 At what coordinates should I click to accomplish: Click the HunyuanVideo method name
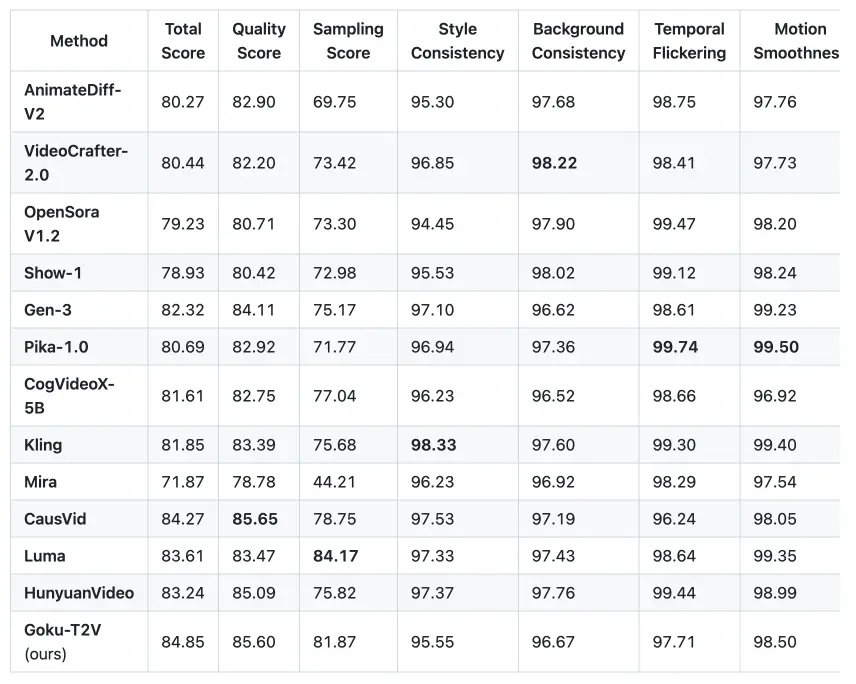79,593
